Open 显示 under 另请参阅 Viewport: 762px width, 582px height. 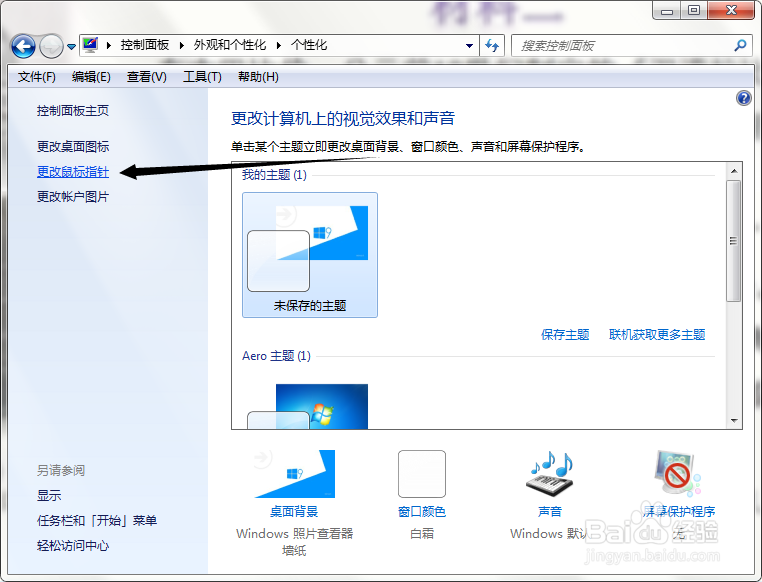point(49,496)
